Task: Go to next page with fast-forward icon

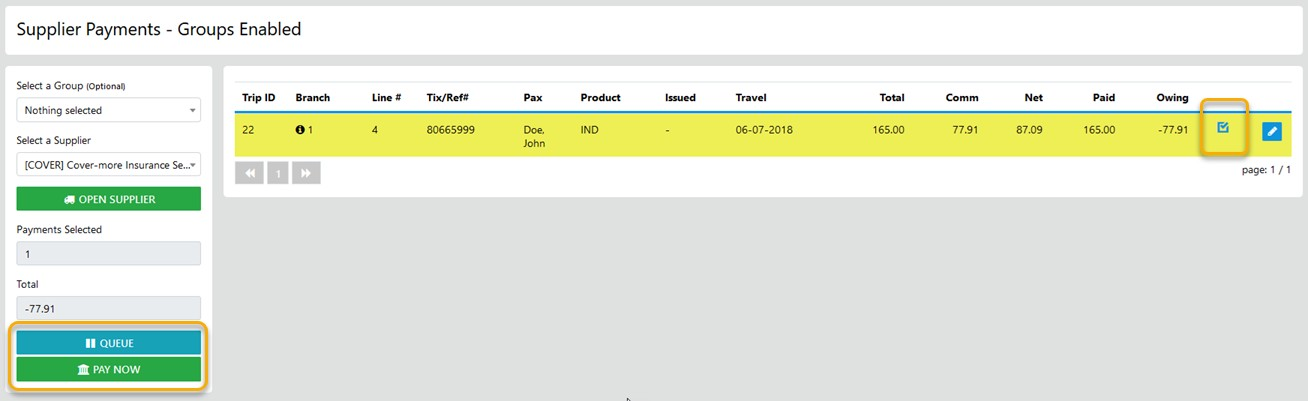Action: [x=306, y=173]
